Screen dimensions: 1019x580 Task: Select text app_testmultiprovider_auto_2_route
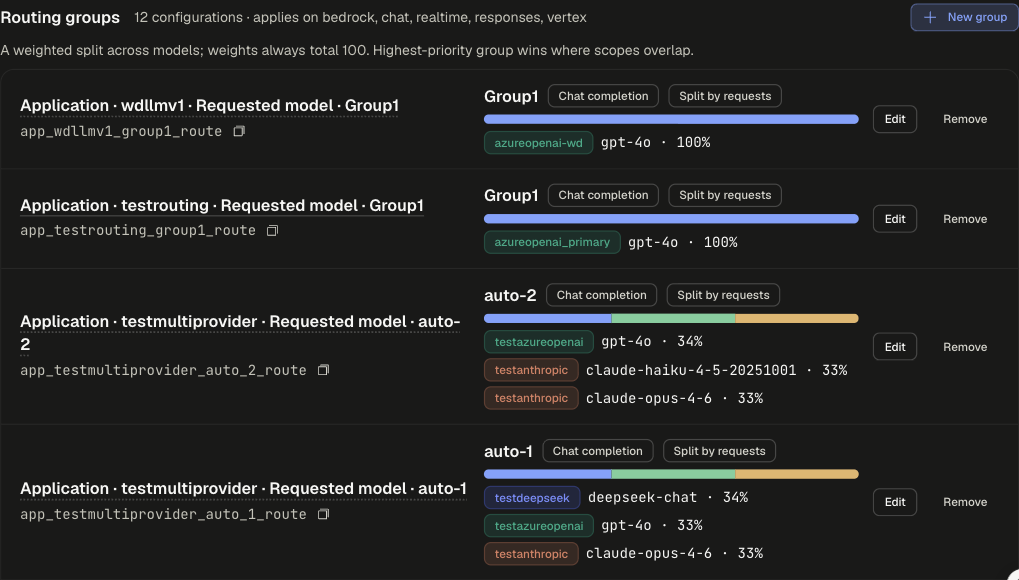(163, 371)
